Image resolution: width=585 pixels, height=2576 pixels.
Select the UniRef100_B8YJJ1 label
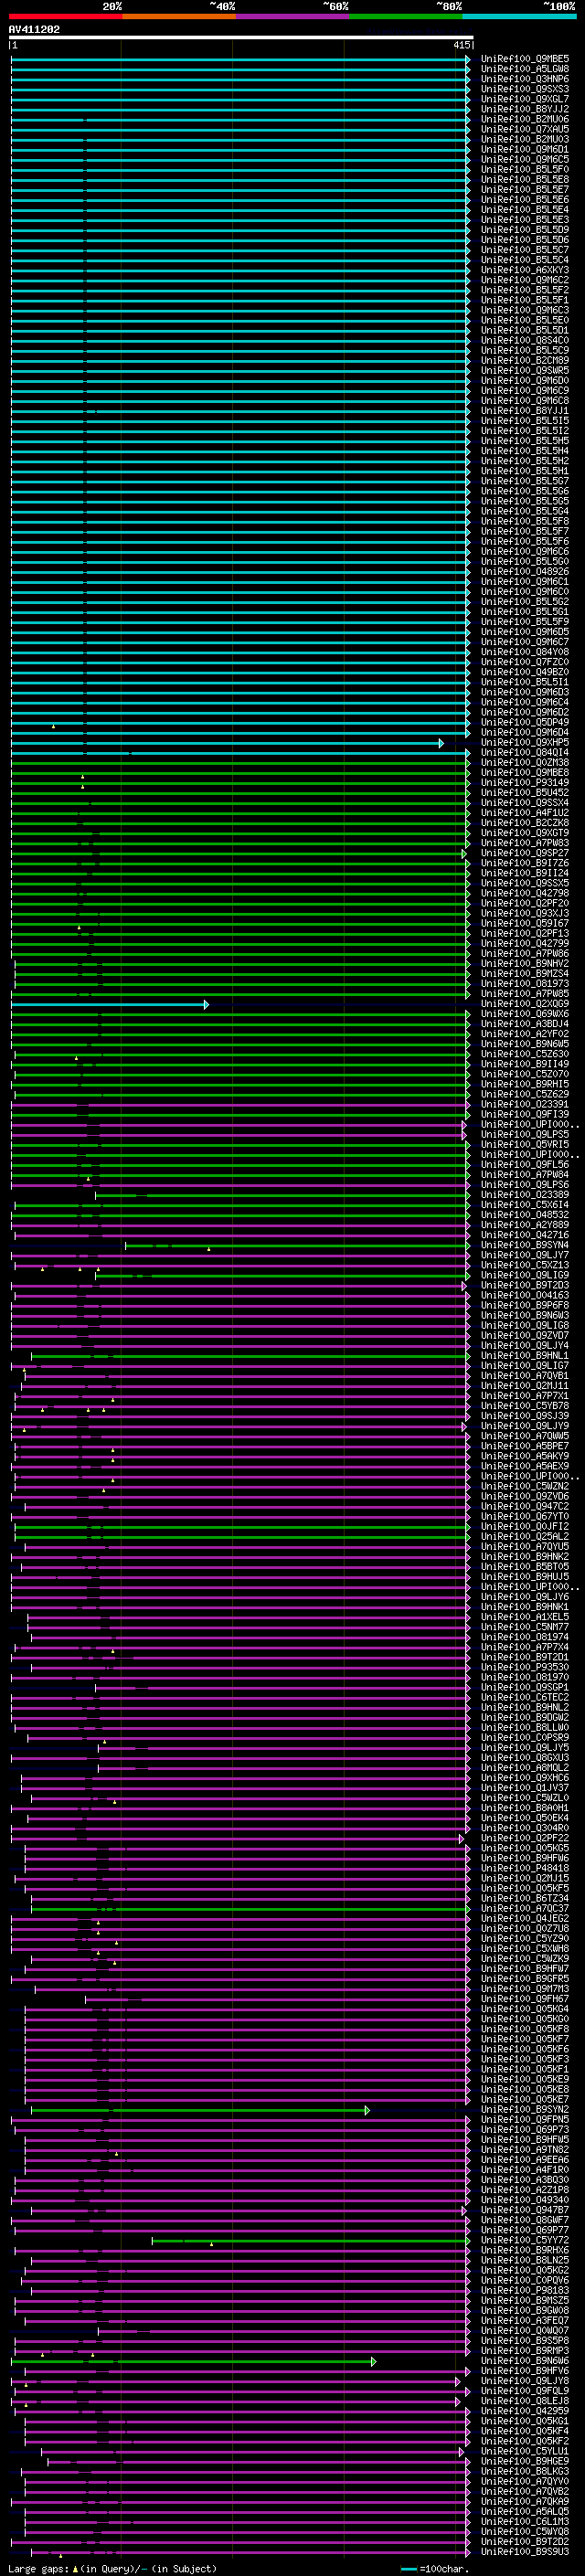pyautogui.click(x=525, y=410)
